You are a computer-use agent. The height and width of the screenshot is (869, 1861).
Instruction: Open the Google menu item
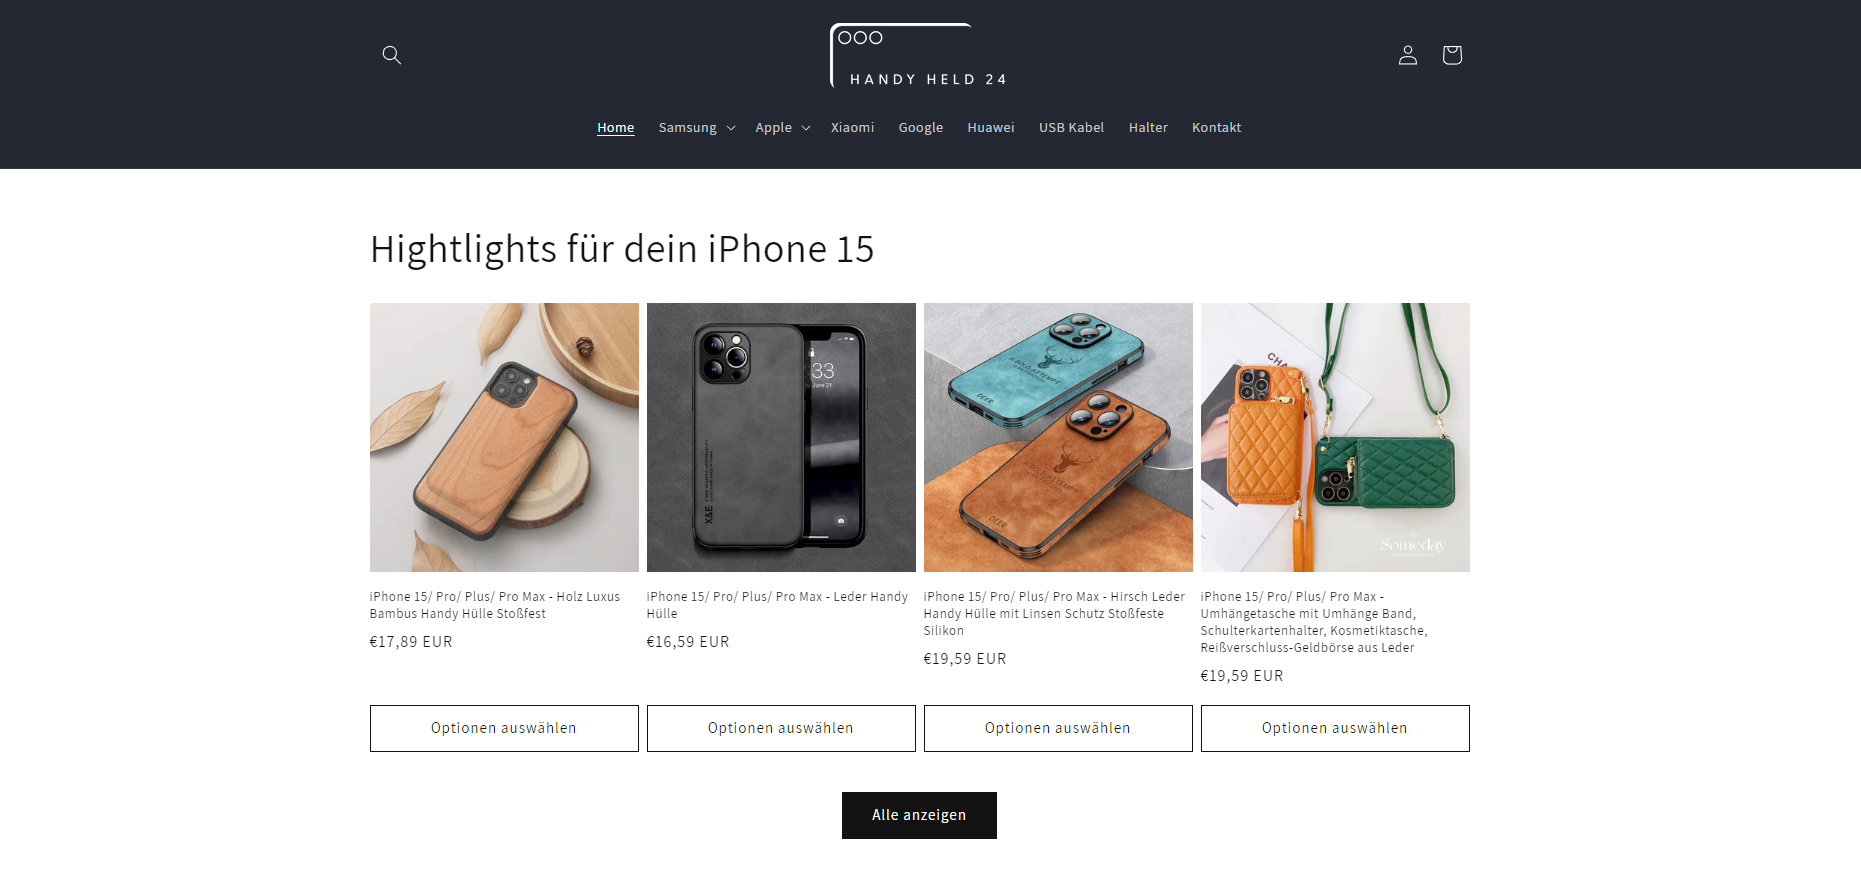tap(921, 128)
